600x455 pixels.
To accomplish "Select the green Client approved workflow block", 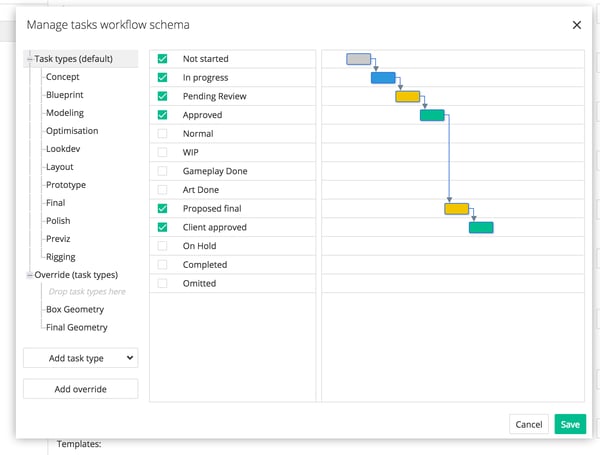I will coord(481,228).
